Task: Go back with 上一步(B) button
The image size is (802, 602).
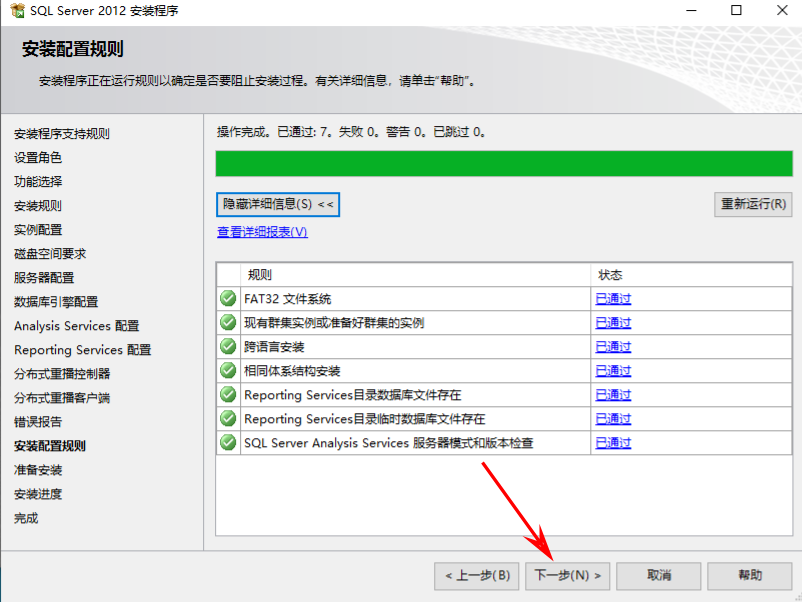Action: pyautogui.click(x=477, y=576)
